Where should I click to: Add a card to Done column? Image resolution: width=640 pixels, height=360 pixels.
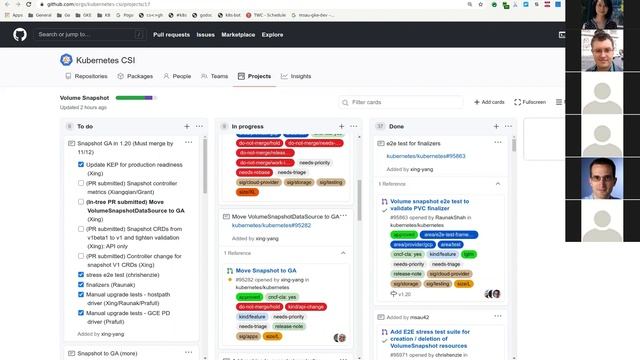tap(496, 127)
